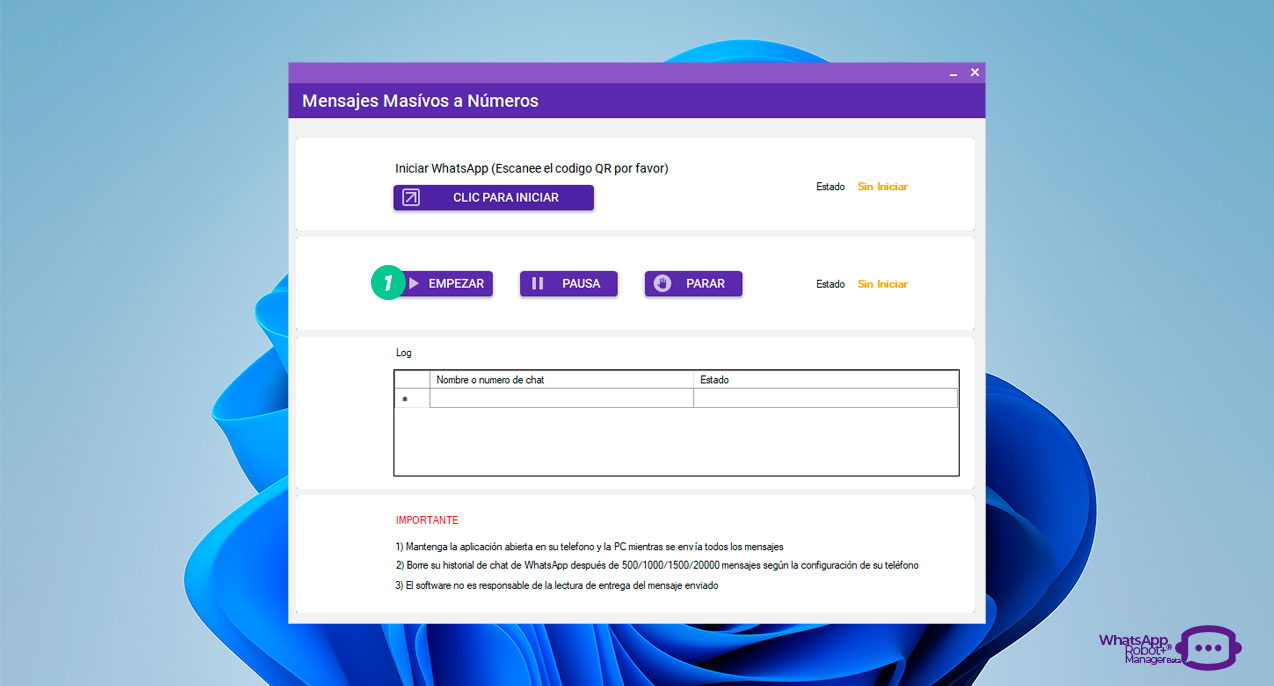Close the Mensajes Masivos window

975,72
